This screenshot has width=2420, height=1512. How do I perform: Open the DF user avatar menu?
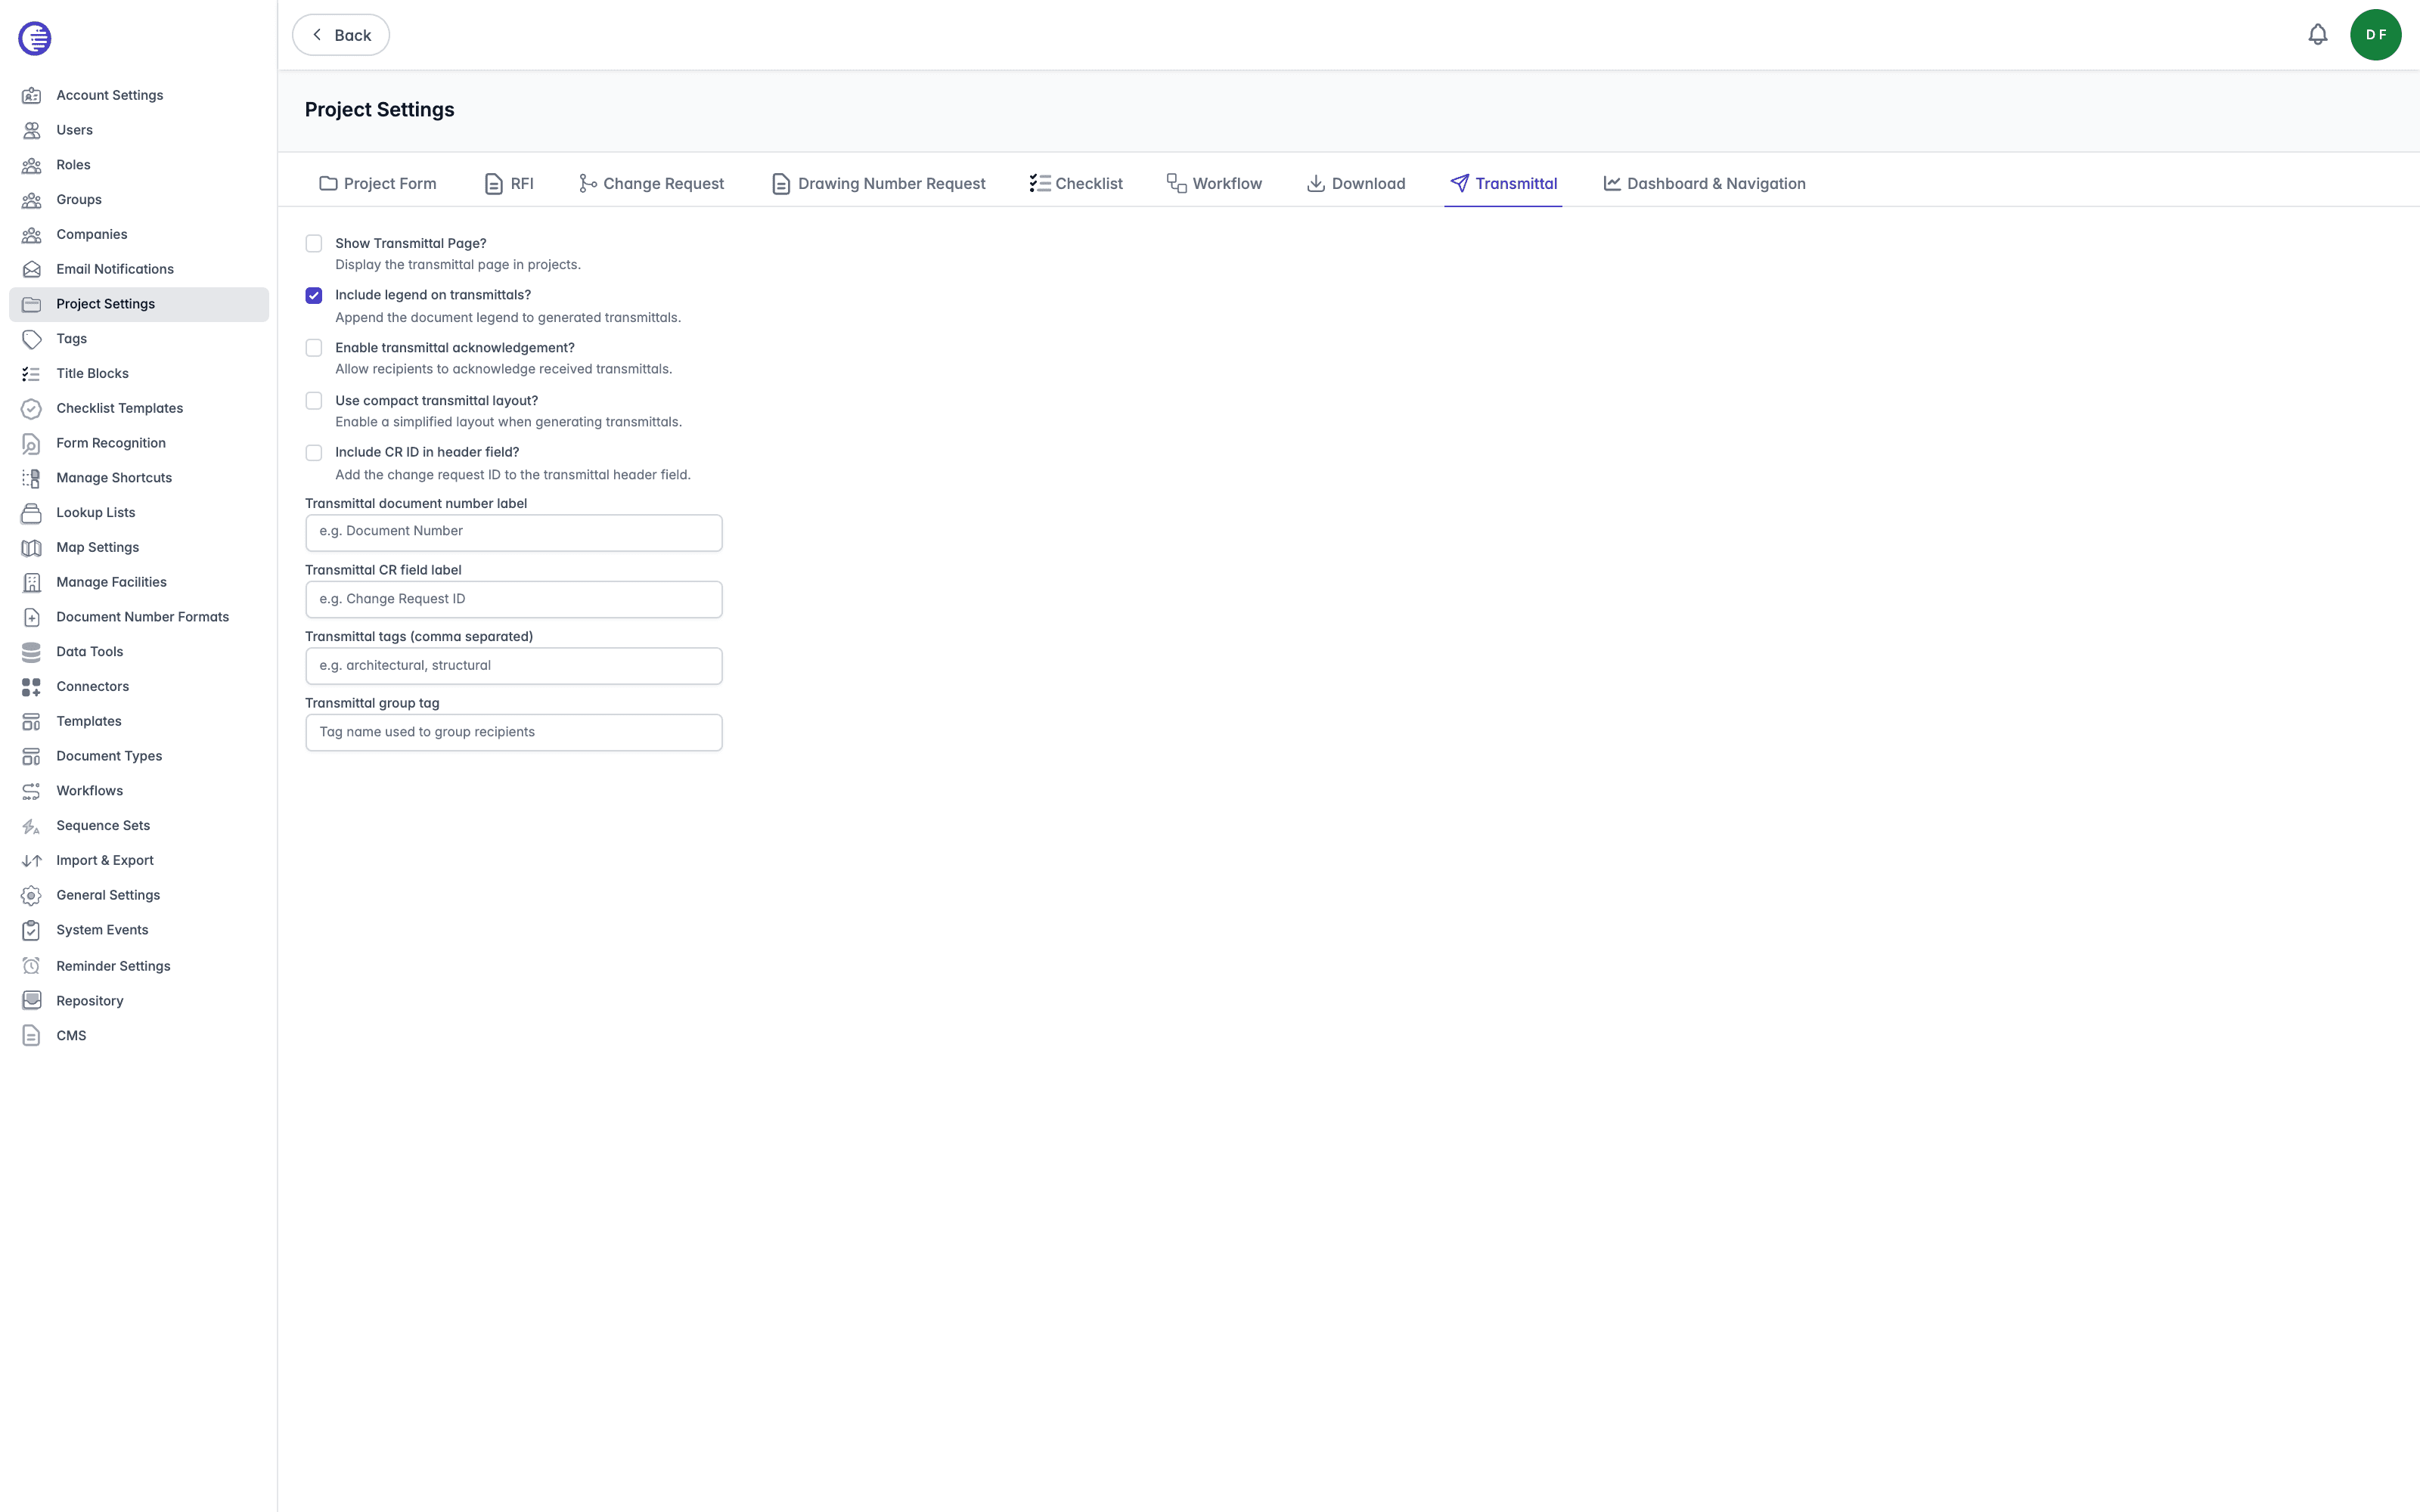2376,35
